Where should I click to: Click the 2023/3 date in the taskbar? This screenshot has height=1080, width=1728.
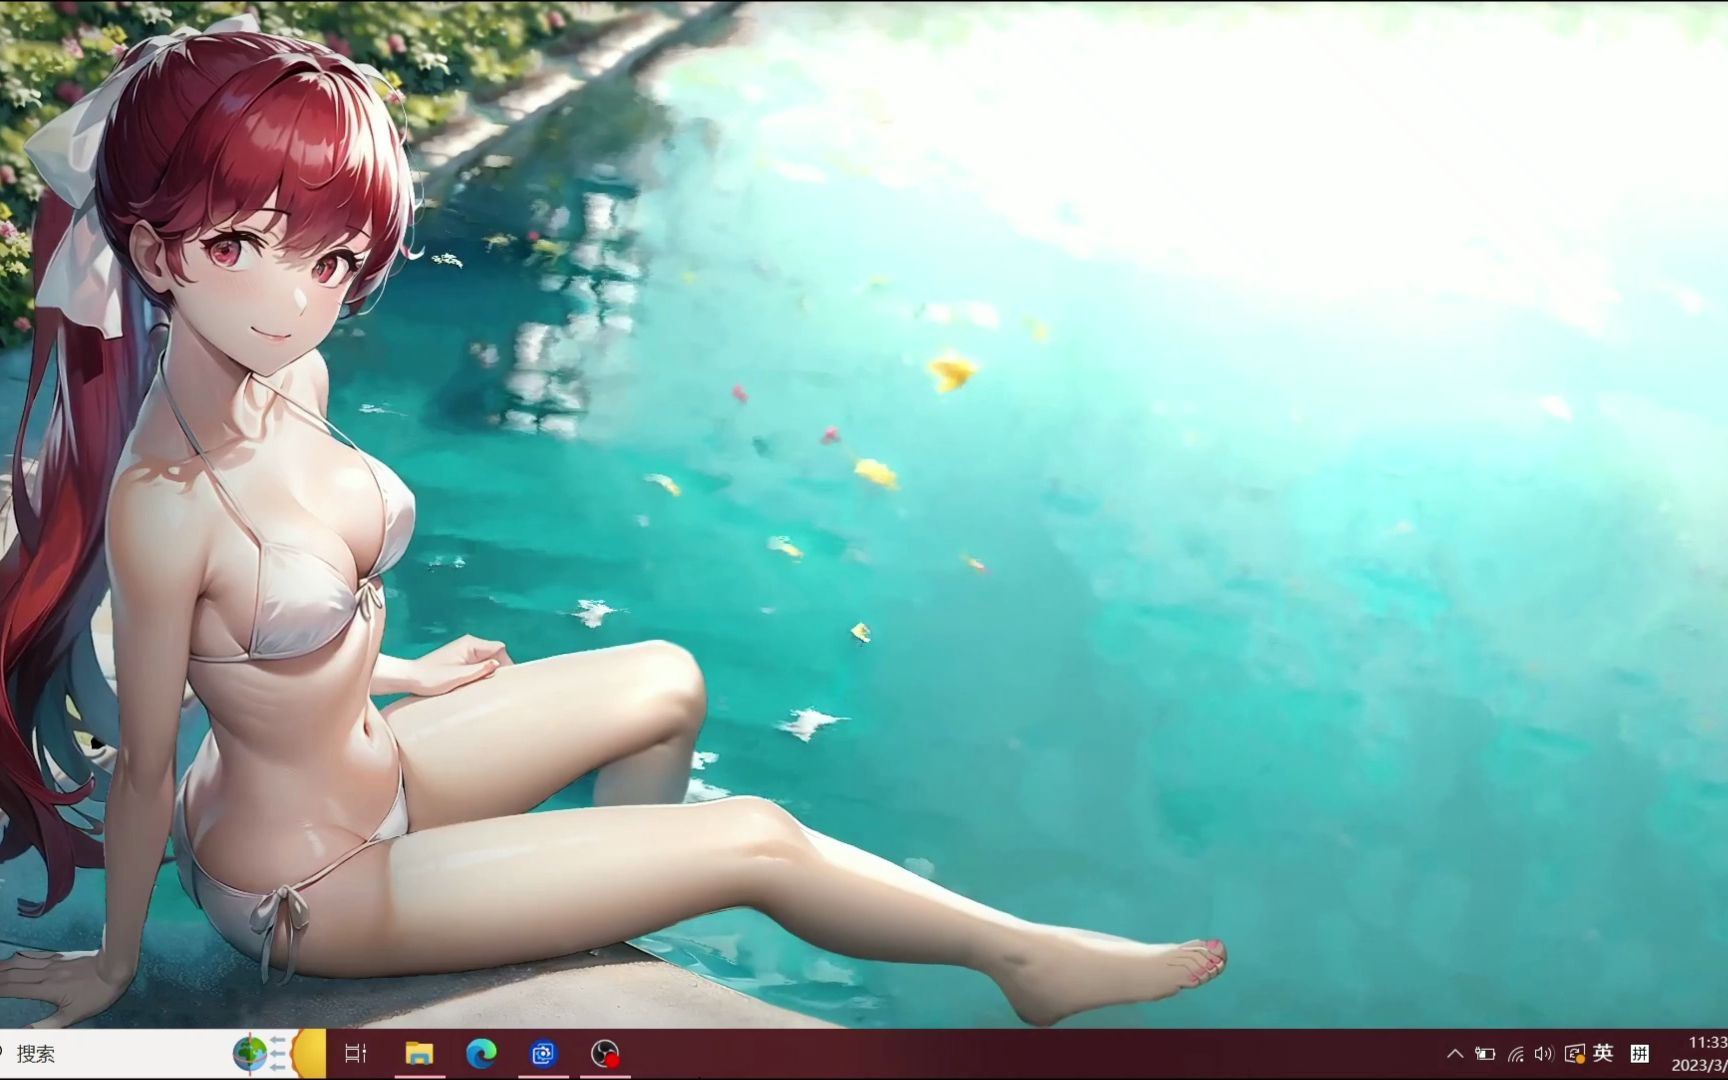(1700, 1066)
